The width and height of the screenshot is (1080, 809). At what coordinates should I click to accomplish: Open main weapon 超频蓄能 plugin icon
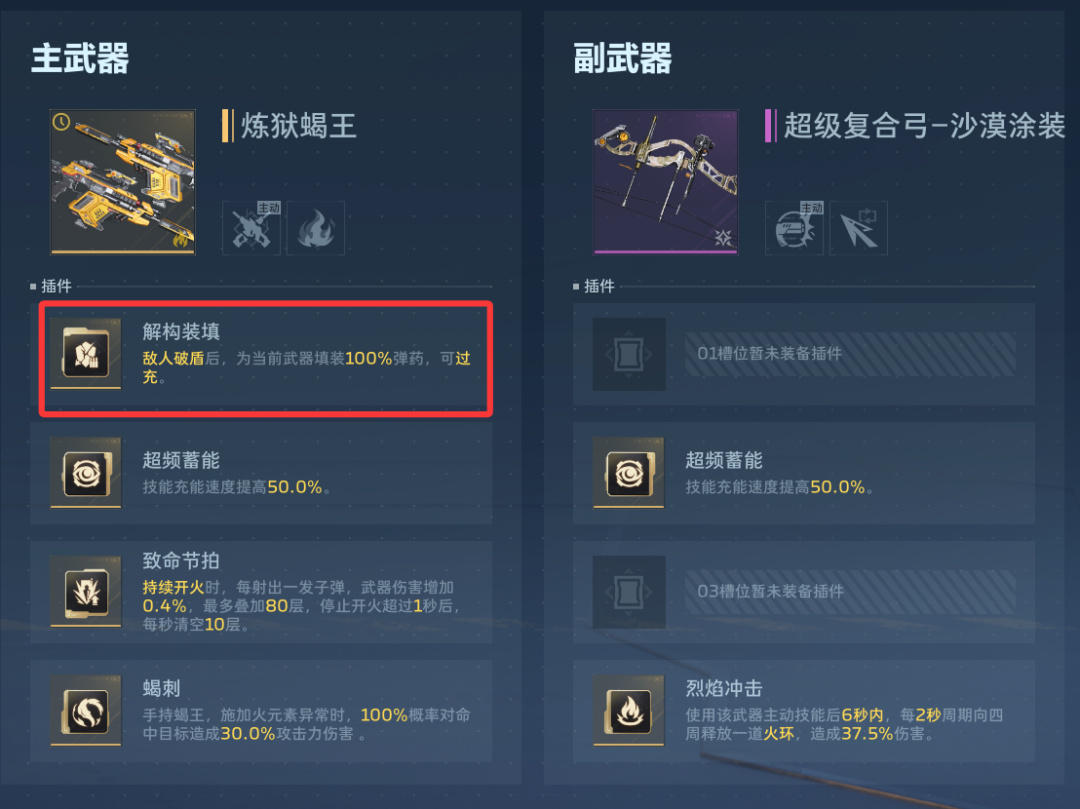tap(86, 473)
